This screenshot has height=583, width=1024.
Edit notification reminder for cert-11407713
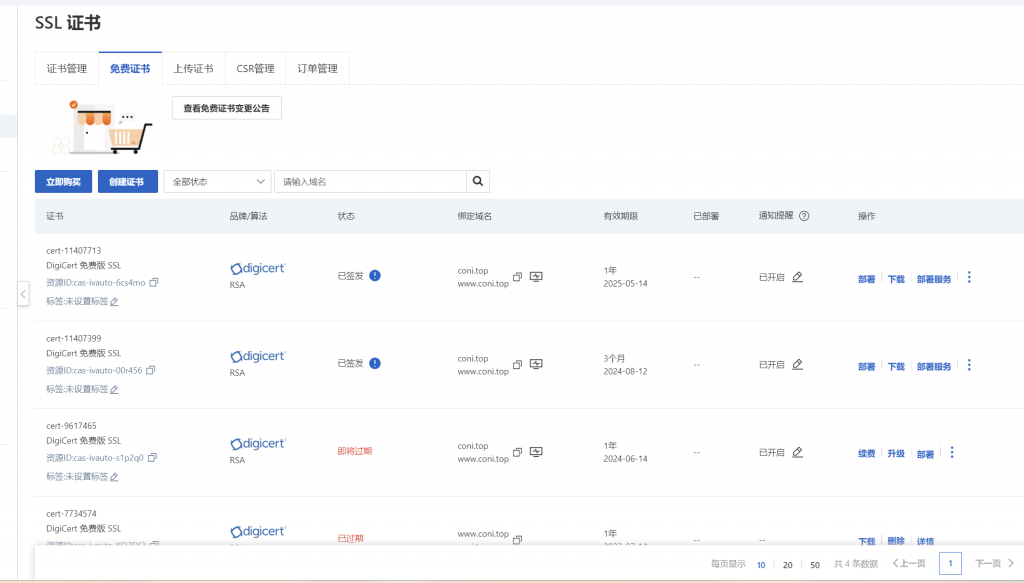pyautogui.click(x=797, y=277)
